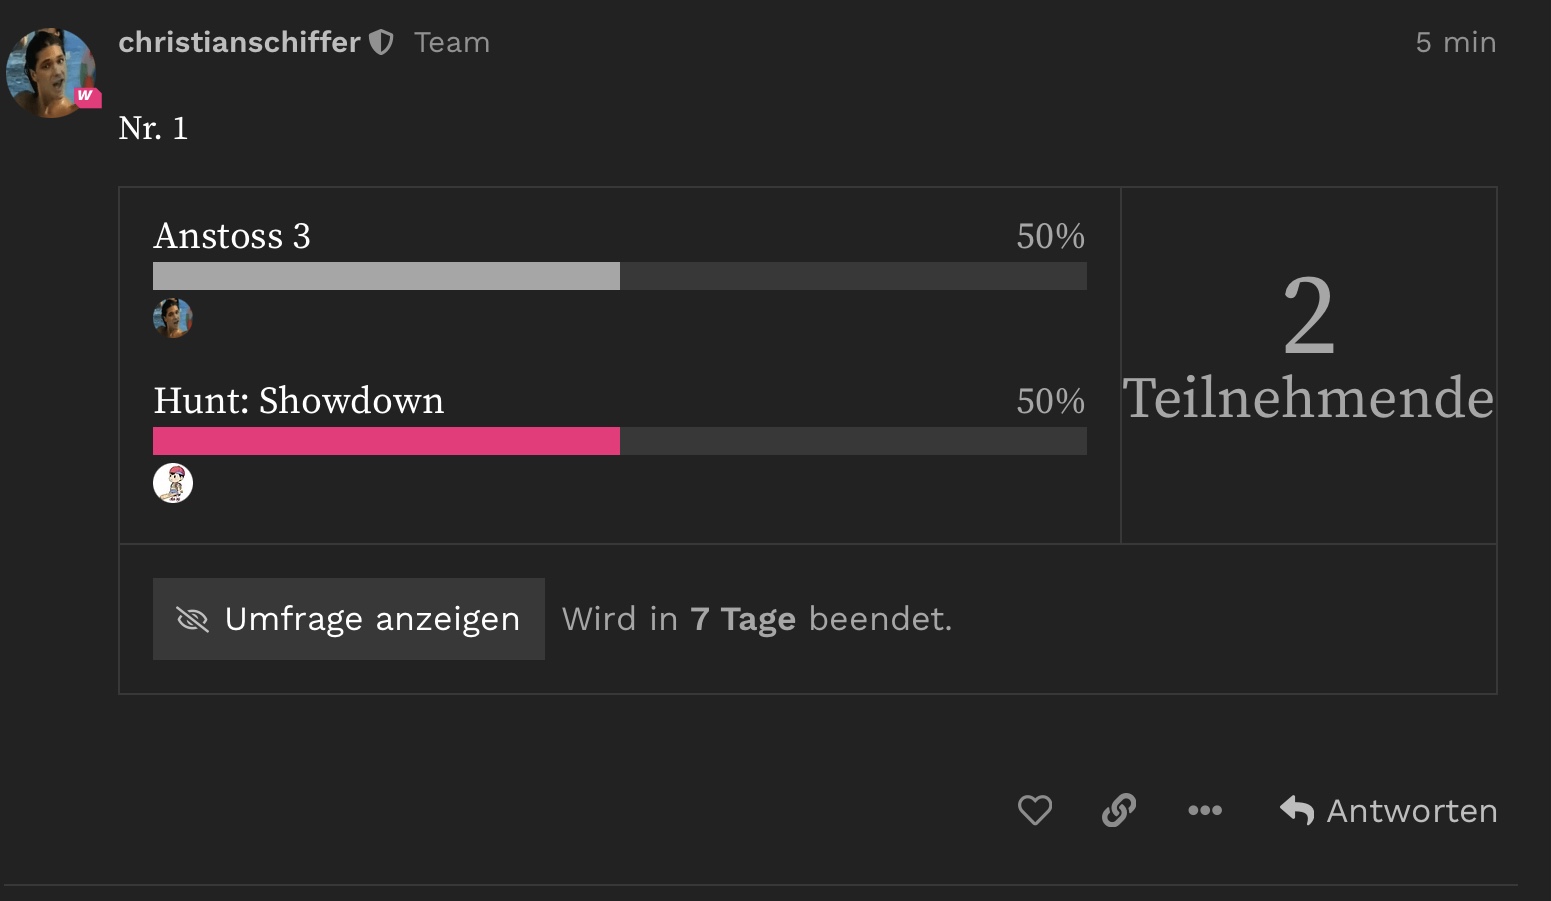Viewport: 1551px width, 901px height.
Task: Click the Antworten reply button
Action: 1389,810
